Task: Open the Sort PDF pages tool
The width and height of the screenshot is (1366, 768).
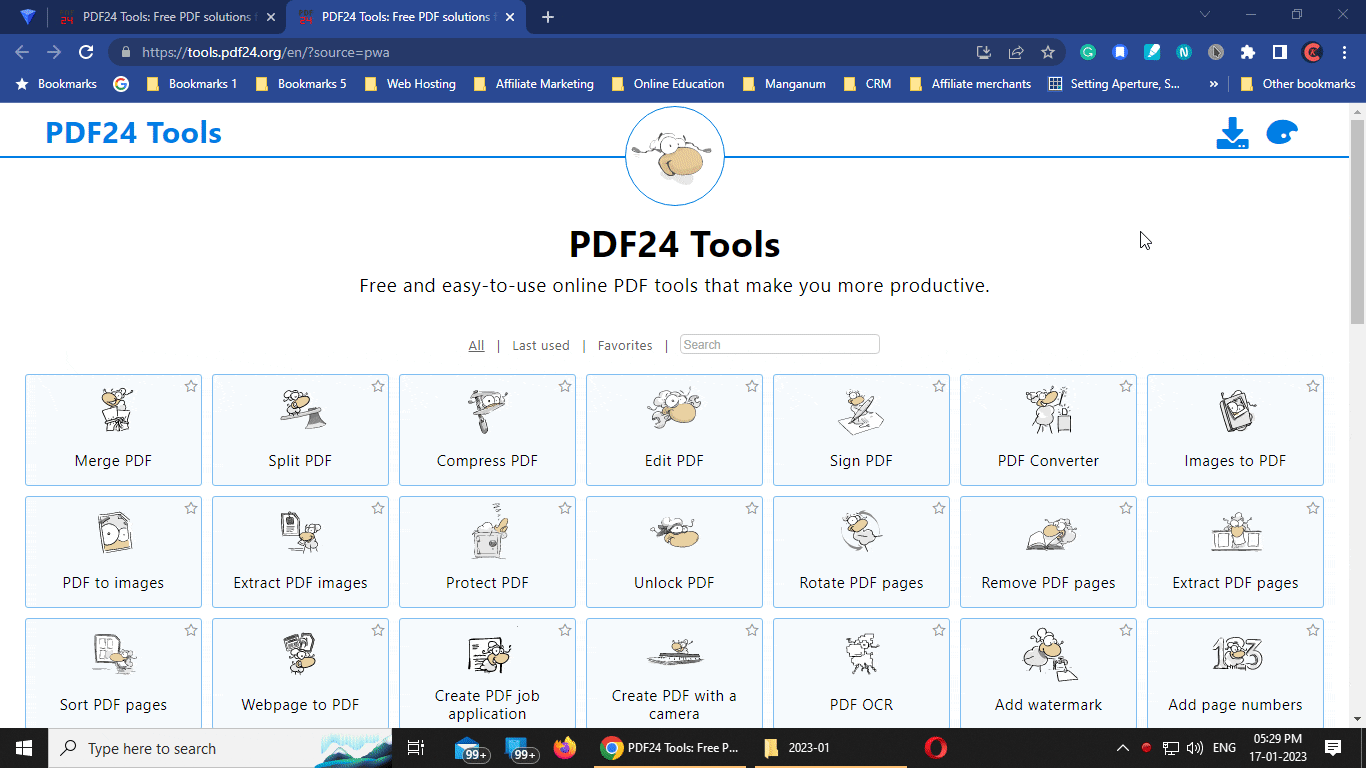Action: tap(113, 673)
